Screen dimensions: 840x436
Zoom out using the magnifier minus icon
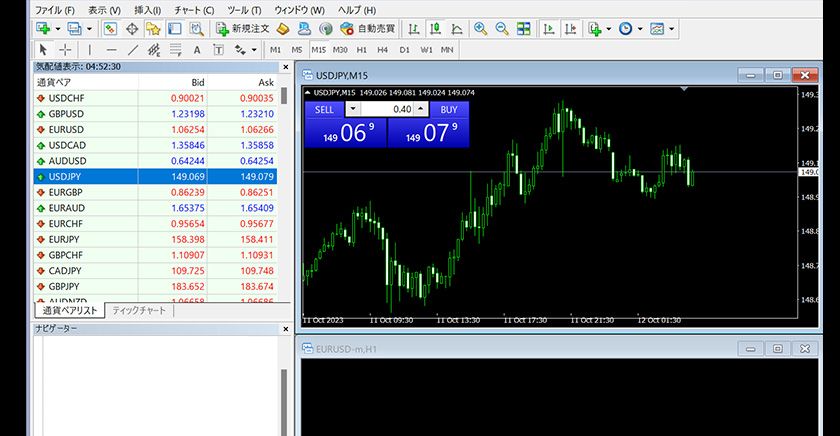coord(502,29)
